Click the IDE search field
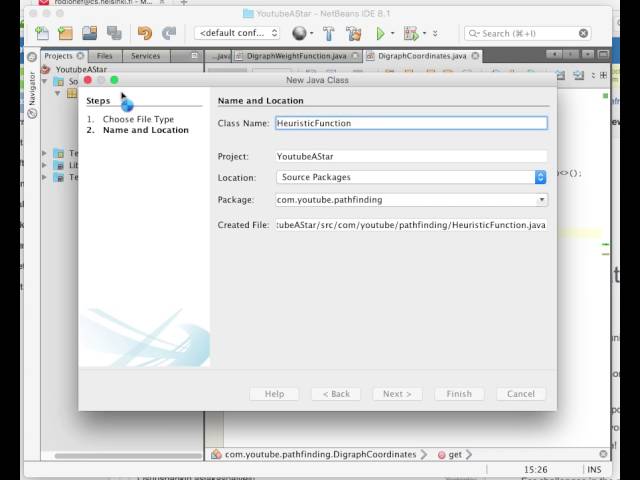 tap(533, 33)
